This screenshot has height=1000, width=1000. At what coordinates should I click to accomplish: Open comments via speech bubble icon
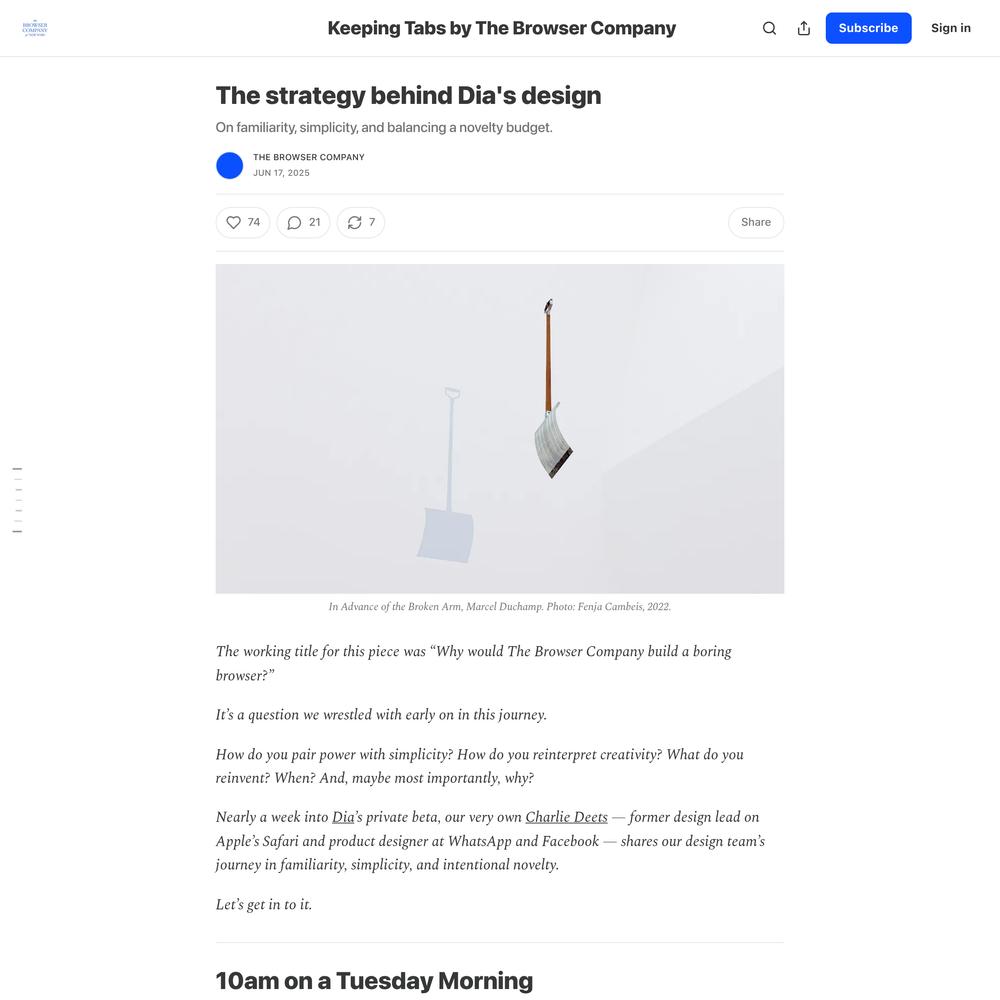294,223
